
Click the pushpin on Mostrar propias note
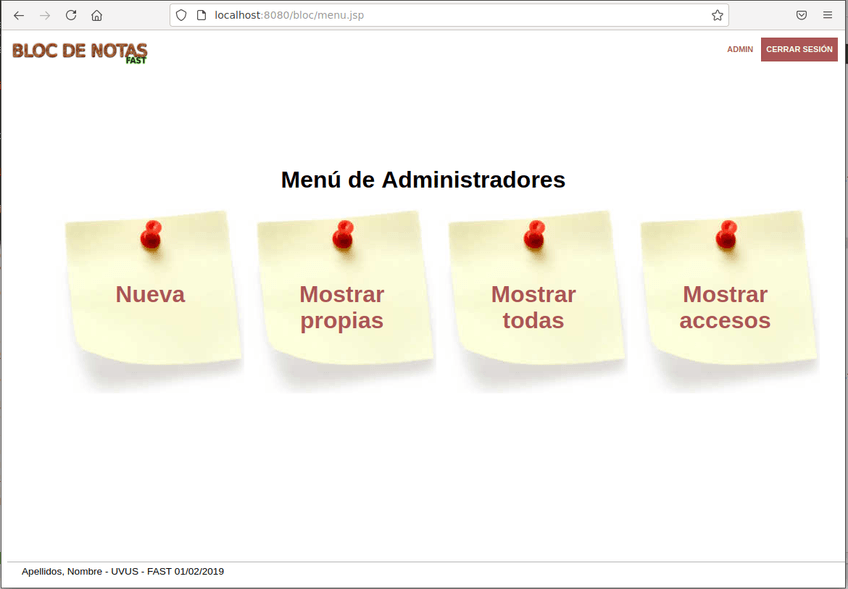[x=343, y=235]
